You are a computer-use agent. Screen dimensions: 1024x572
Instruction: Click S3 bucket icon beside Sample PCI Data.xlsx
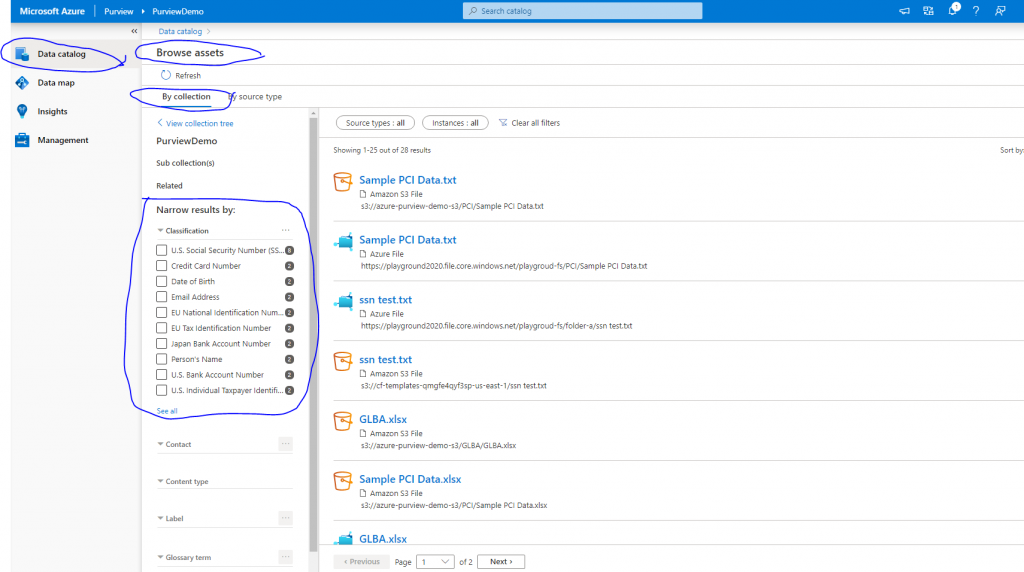click(343, 481)
